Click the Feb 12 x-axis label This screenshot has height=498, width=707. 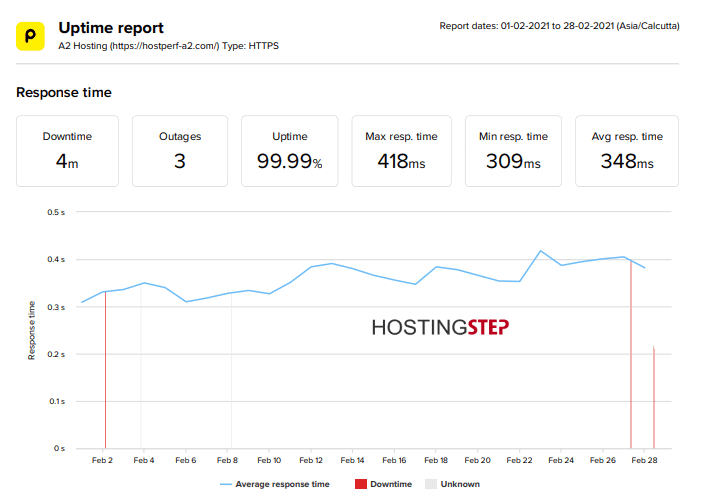pyautogui.click(x=311, y=460)
